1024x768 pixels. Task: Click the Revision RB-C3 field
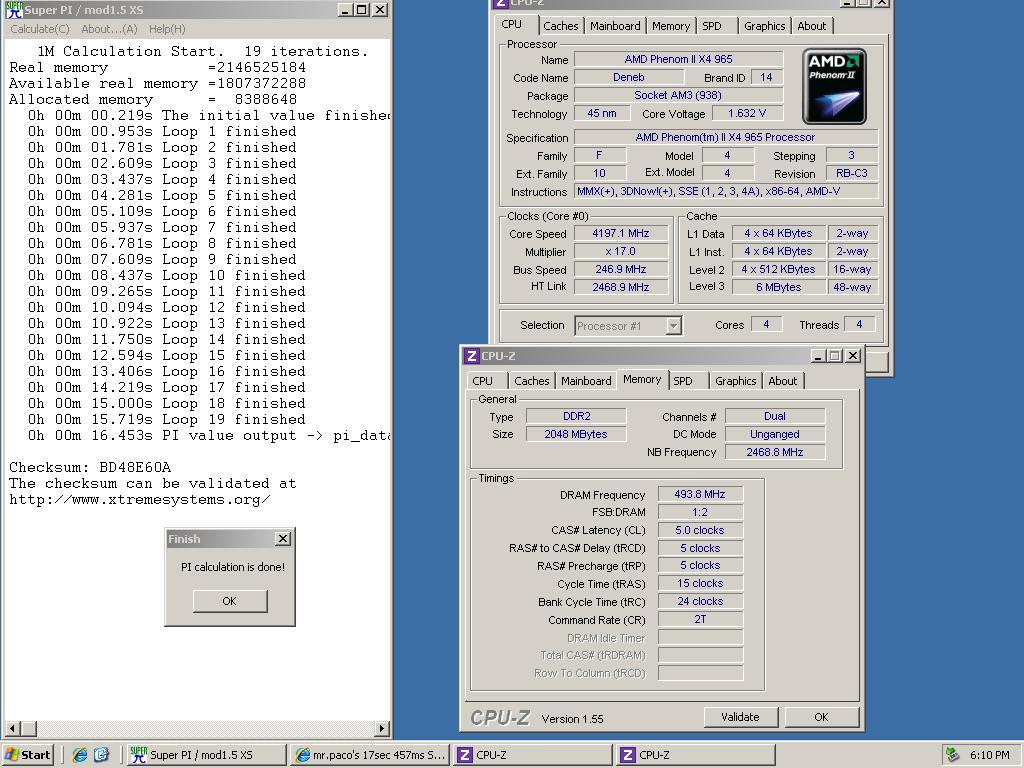tap(852, 173)
